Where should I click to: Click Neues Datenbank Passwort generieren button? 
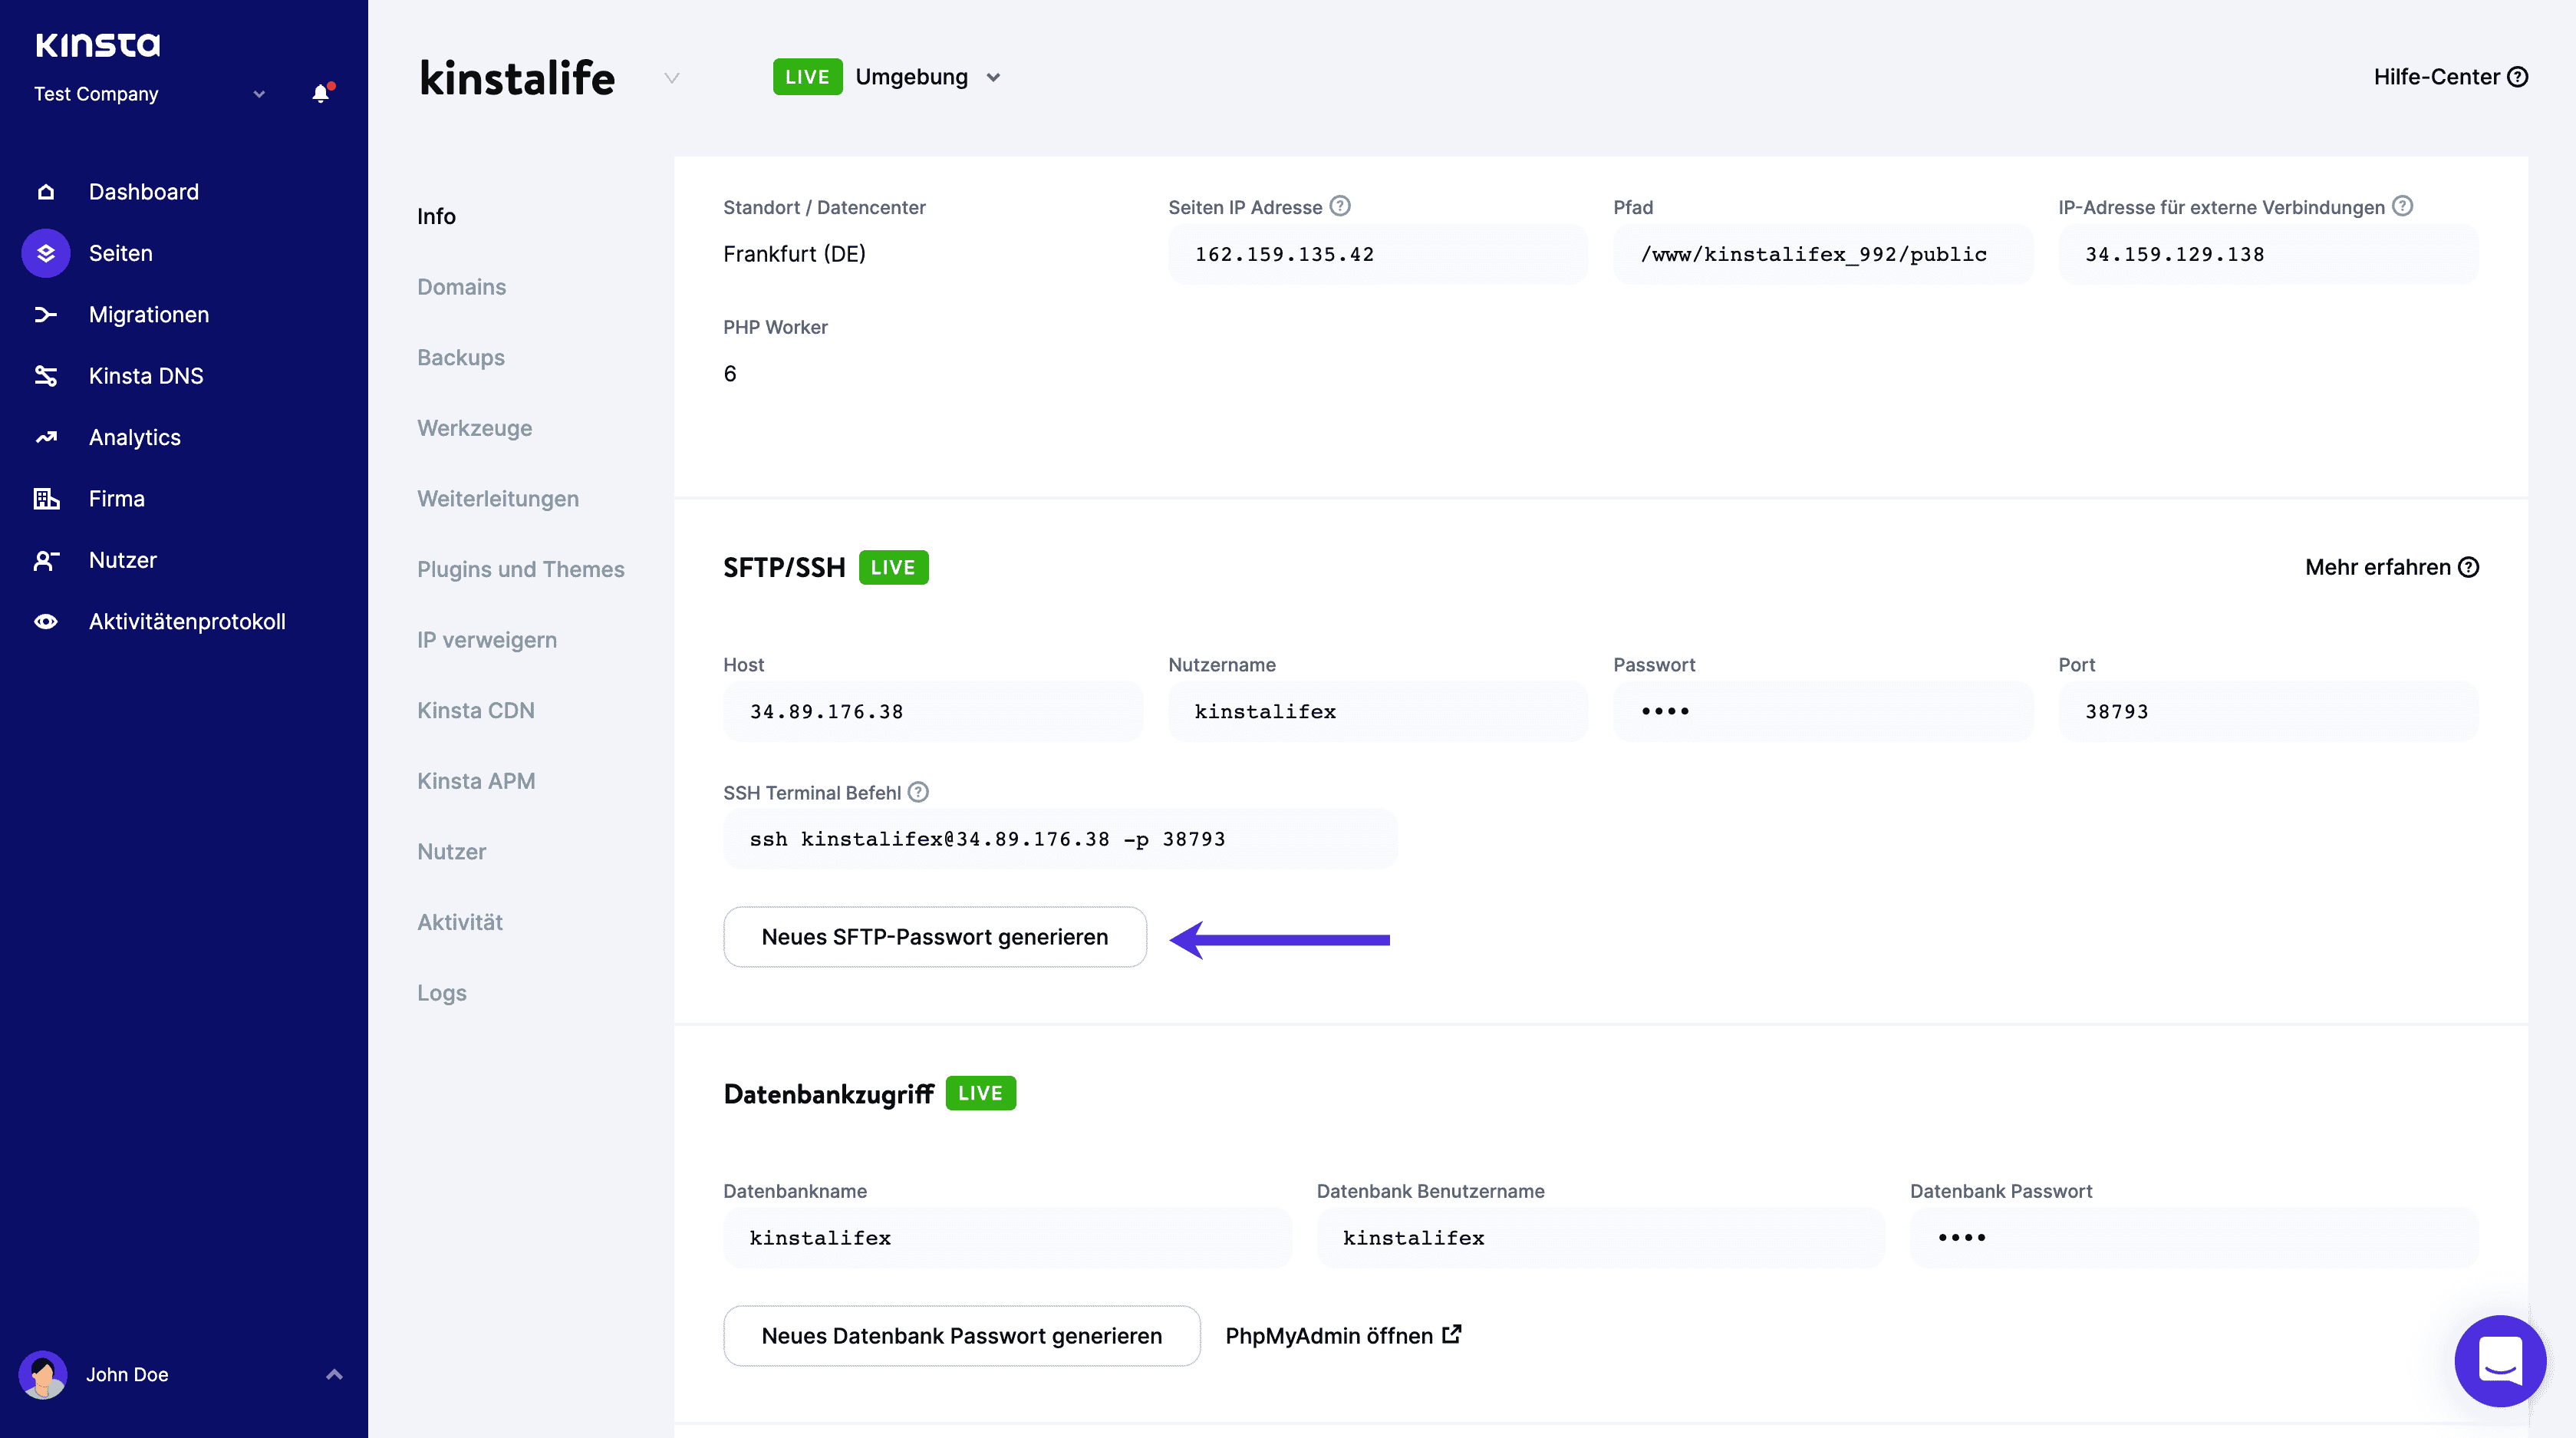coord(961,1336)
